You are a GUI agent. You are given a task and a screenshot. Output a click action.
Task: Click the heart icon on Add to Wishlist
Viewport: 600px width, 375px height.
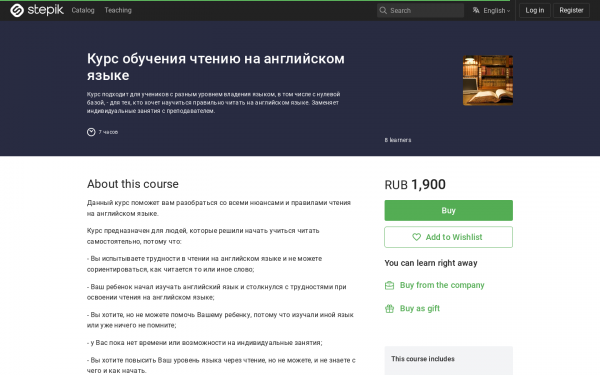[416, 237]
